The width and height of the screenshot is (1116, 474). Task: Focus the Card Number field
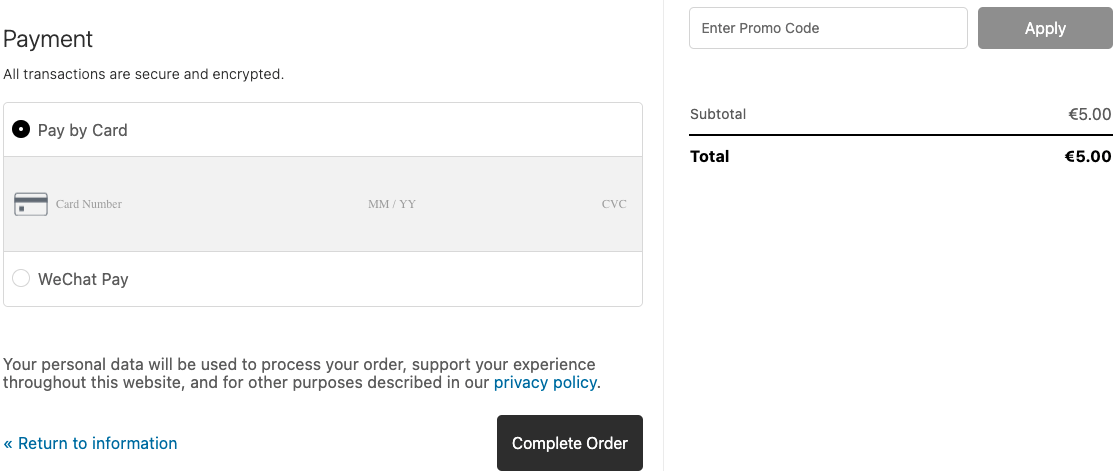point(150,204)
